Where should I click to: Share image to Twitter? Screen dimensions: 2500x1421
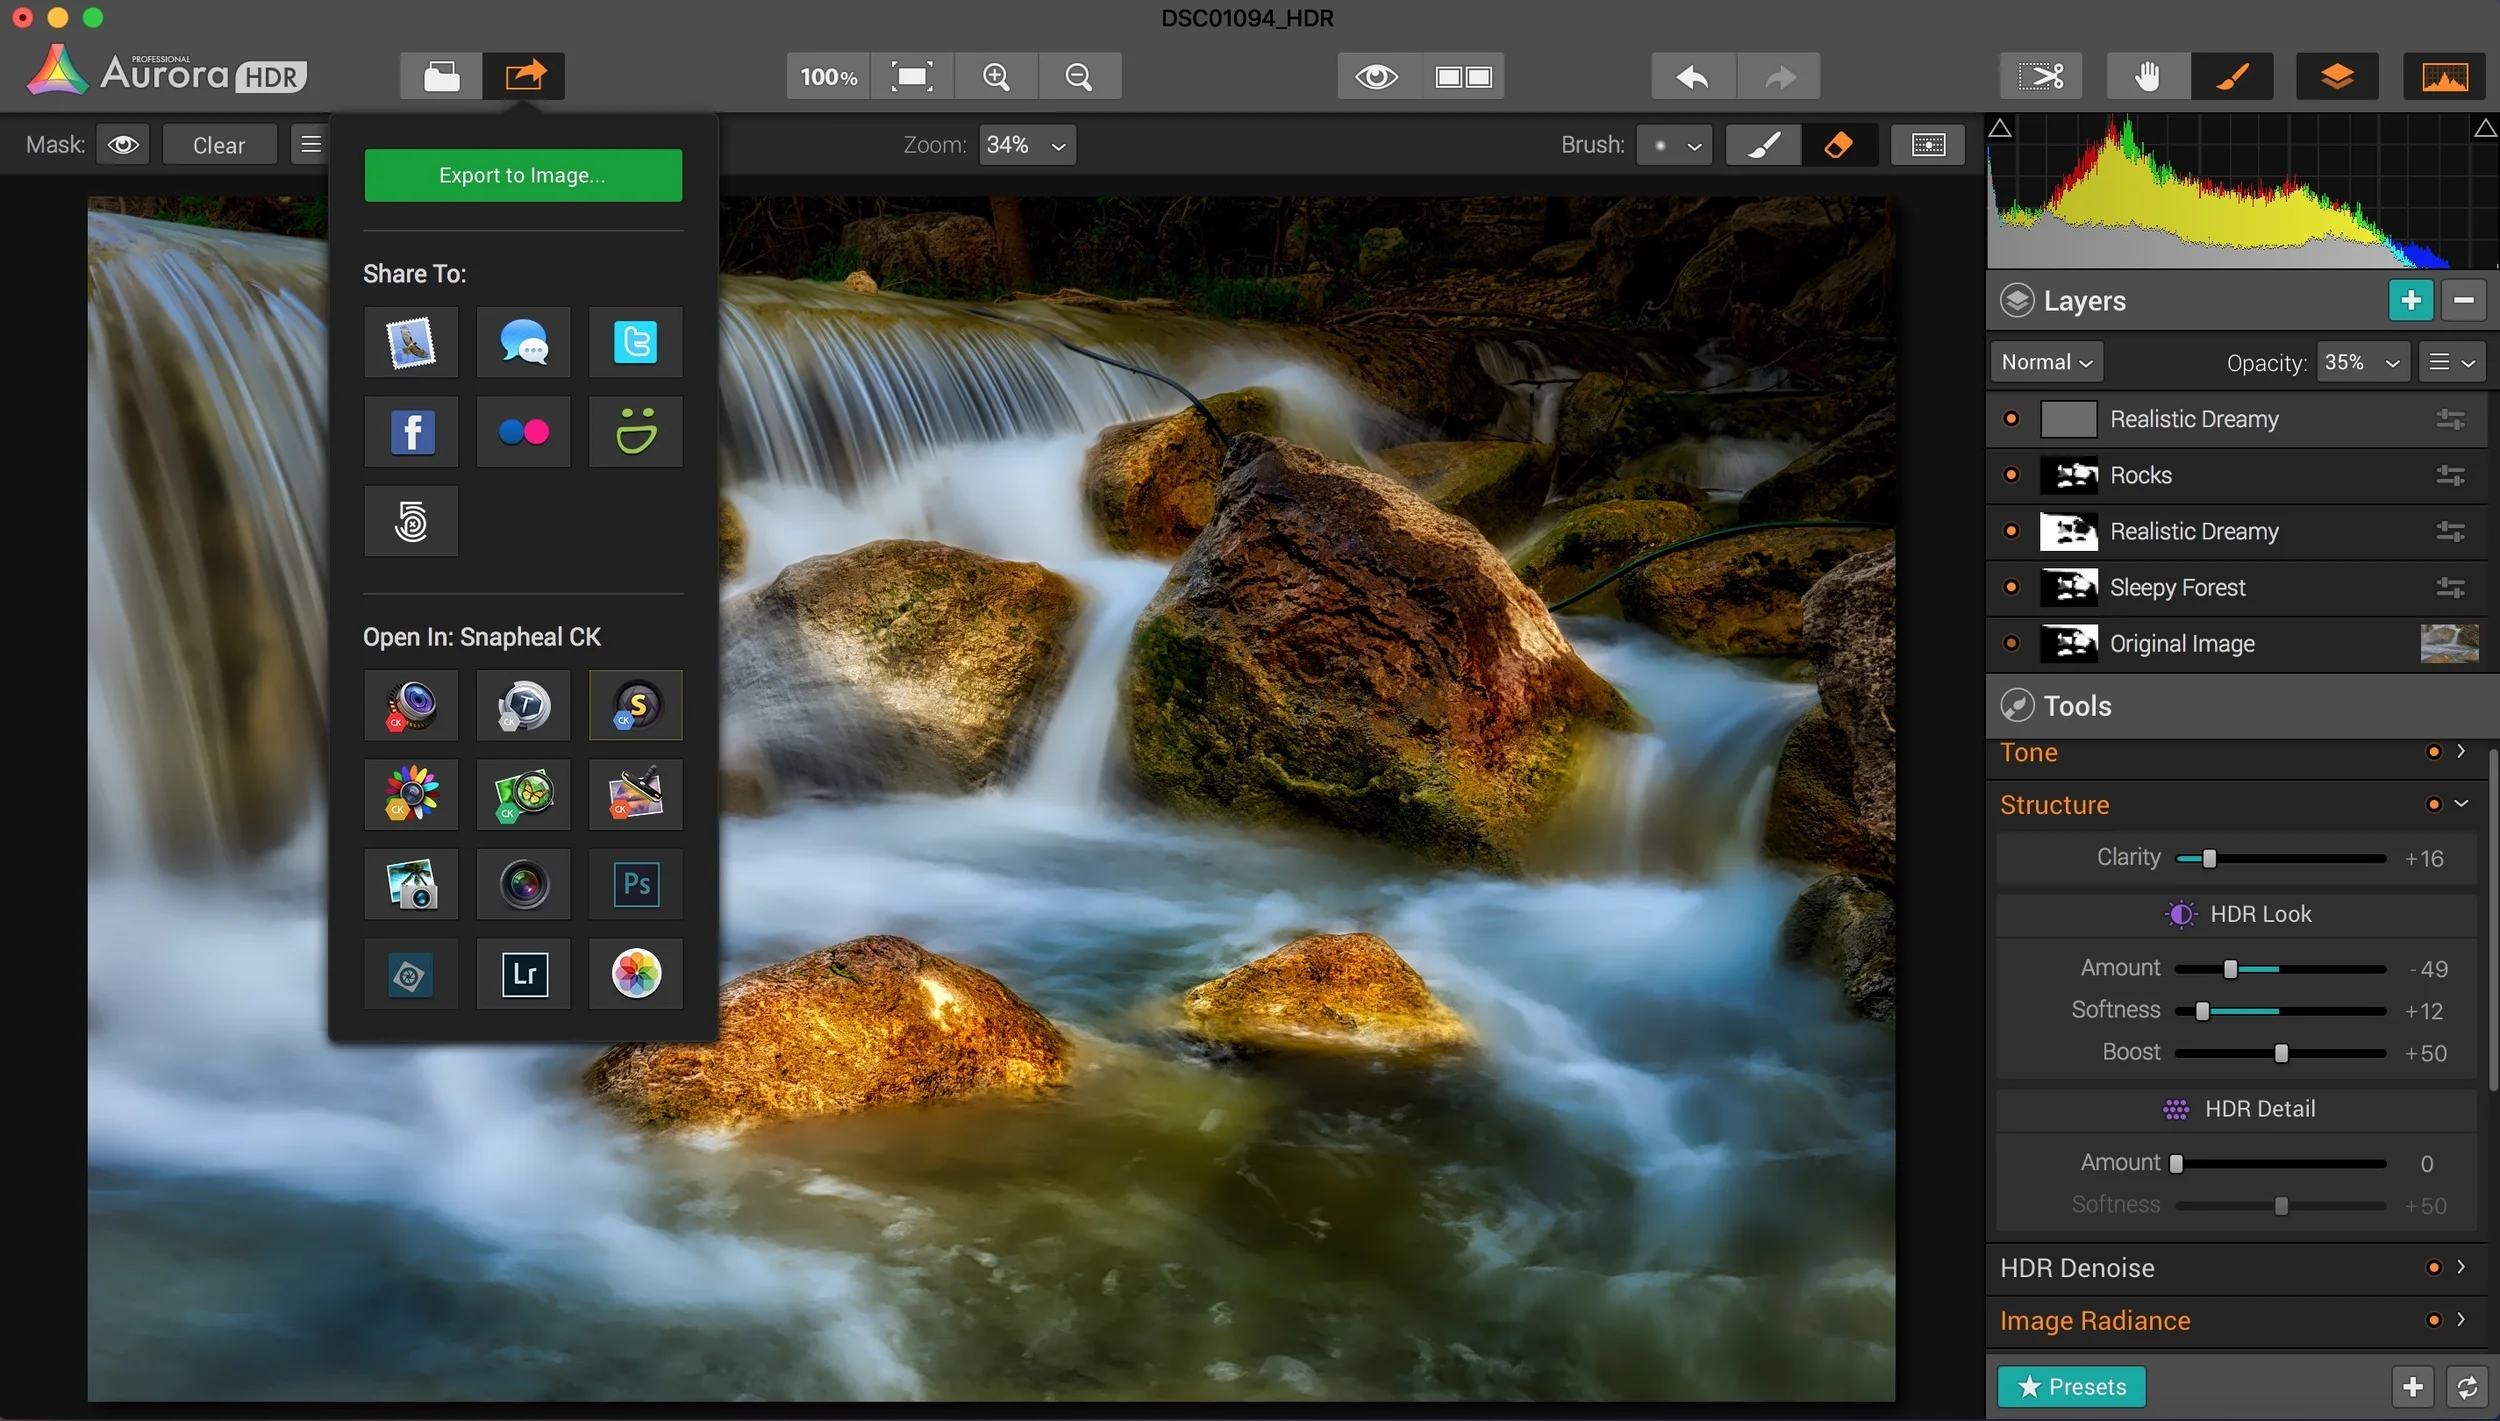click(635, 342)
